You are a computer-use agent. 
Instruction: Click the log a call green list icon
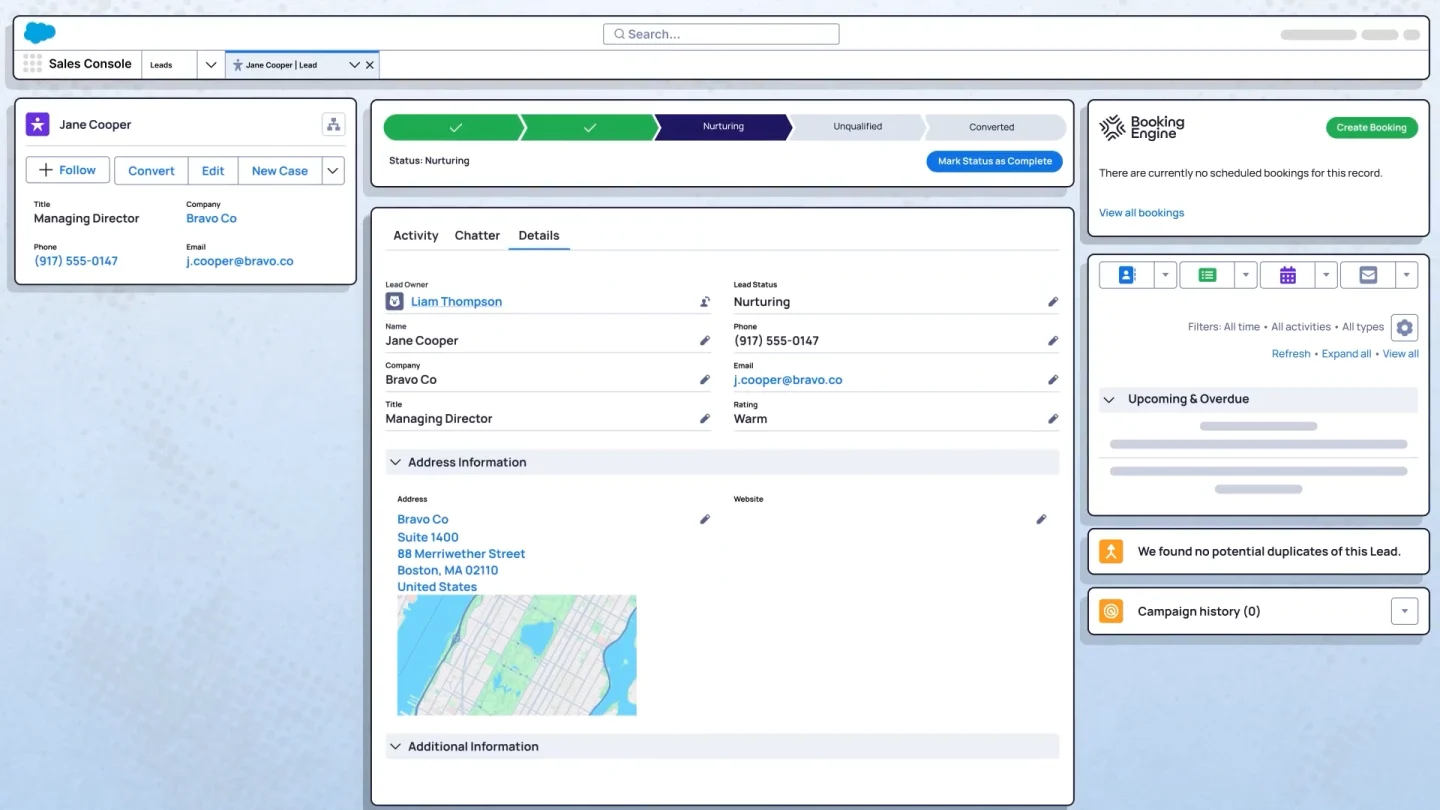pos(1207,275)
